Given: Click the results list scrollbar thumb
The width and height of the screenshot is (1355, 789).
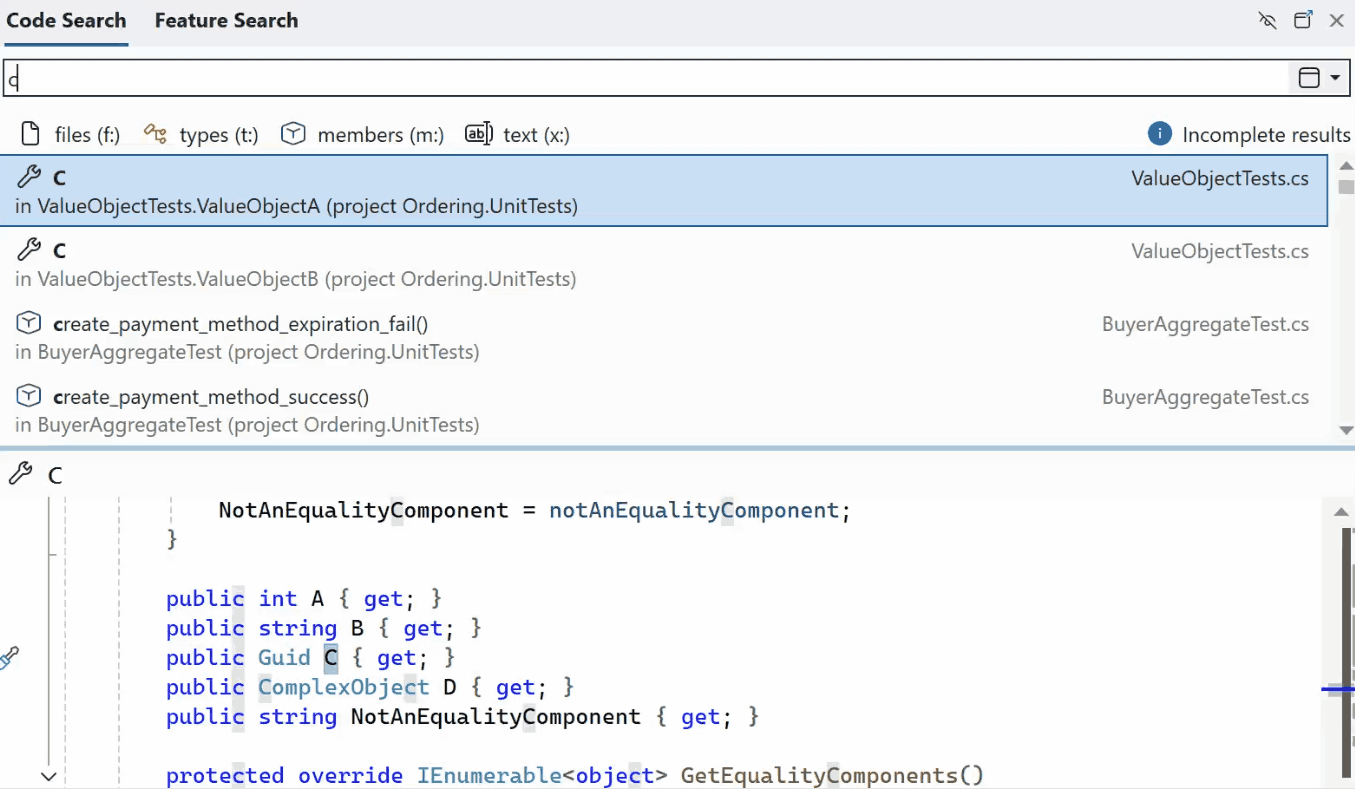Looking at the screenshot, I should [x=1345, y=187].
